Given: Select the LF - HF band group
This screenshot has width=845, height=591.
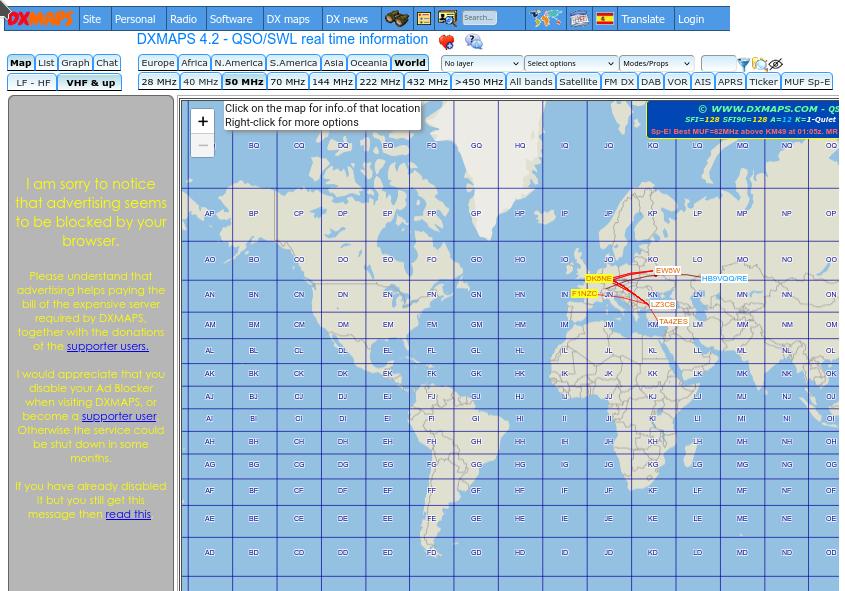Looking at the screenshot, I should point(33,83).
